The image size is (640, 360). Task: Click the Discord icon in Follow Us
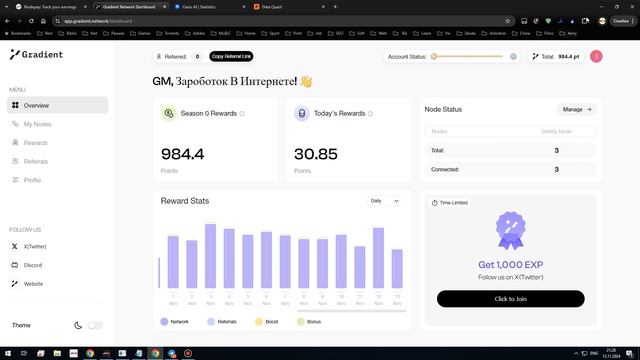15,265
